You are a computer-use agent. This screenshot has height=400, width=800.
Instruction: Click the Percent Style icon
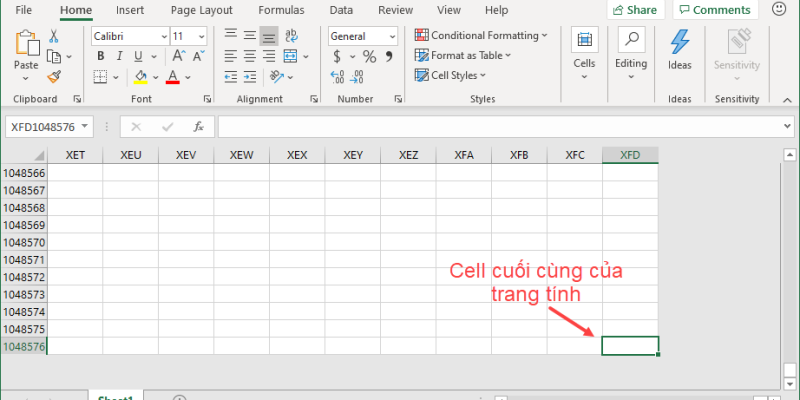pos(369,56)
